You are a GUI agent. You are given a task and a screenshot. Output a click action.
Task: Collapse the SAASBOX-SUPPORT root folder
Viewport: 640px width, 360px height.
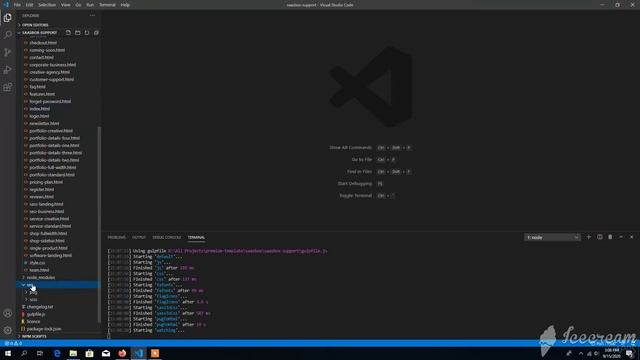[39, 33]
